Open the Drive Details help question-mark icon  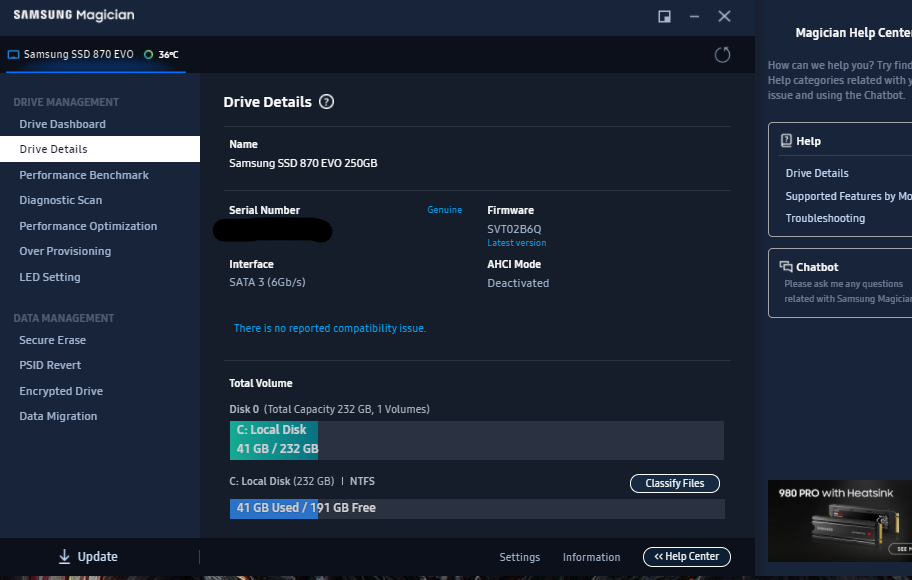(x=326, y=102)
